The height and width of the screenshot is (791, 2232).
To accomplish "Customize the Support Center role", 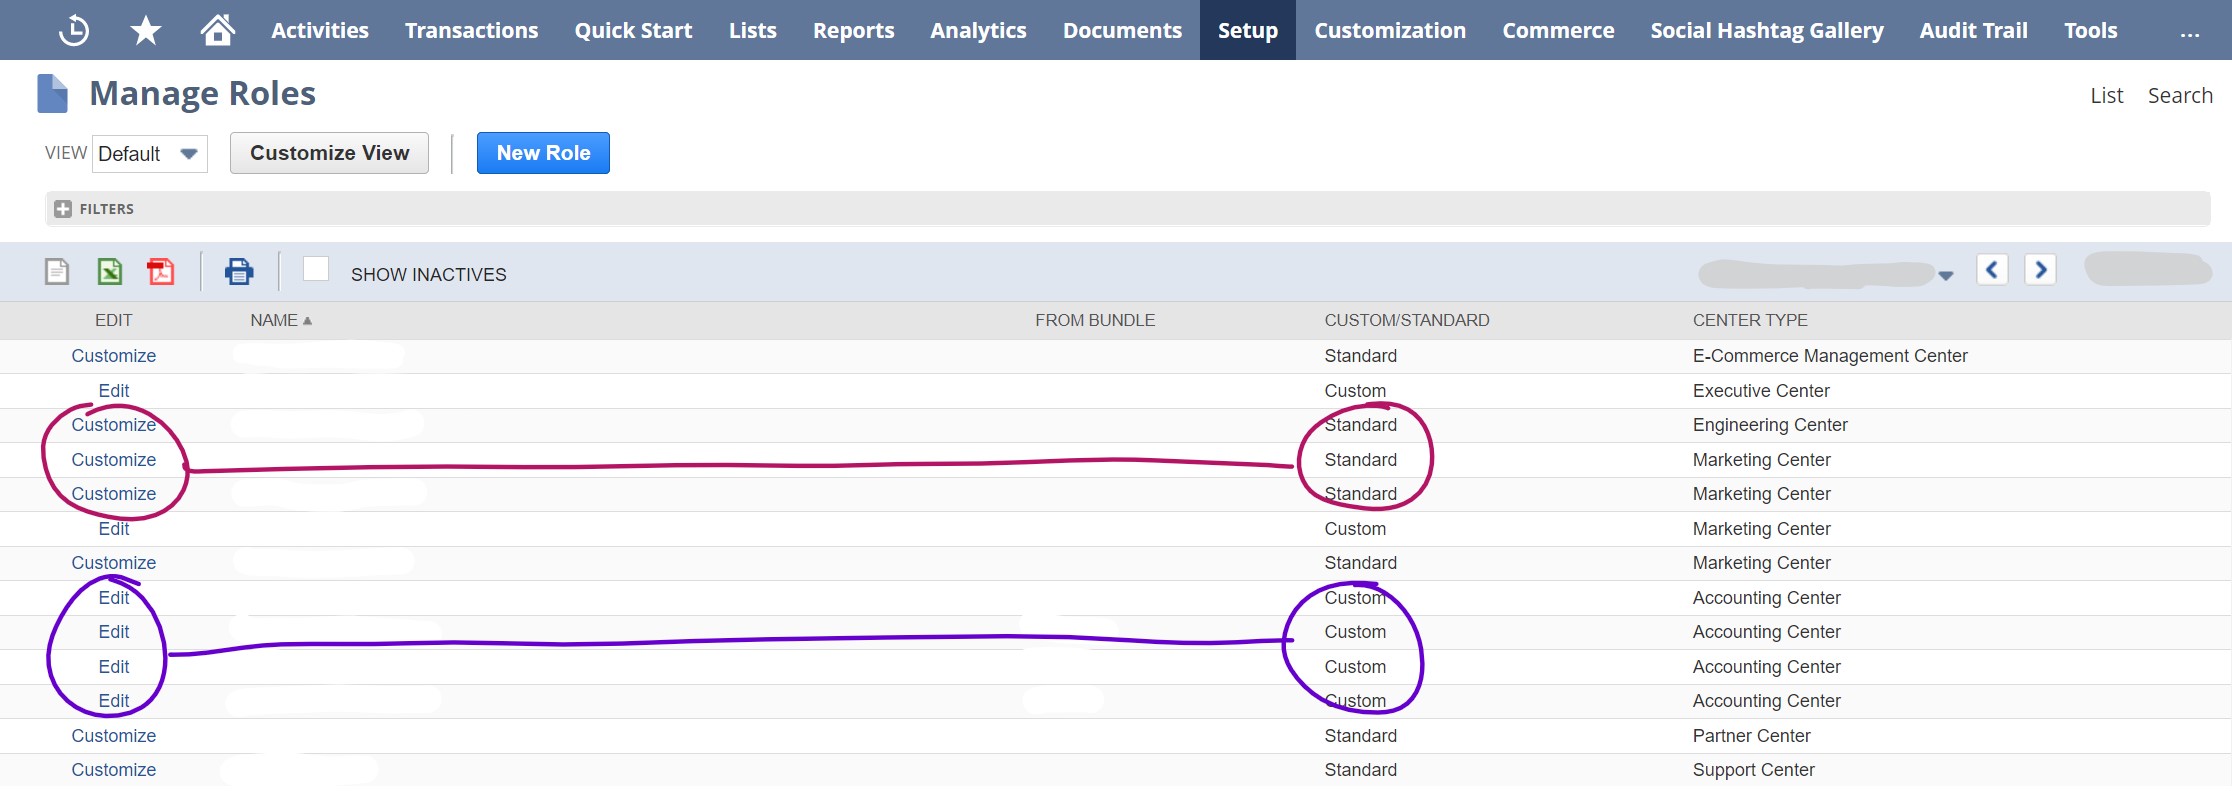I will tap(114, 770).
